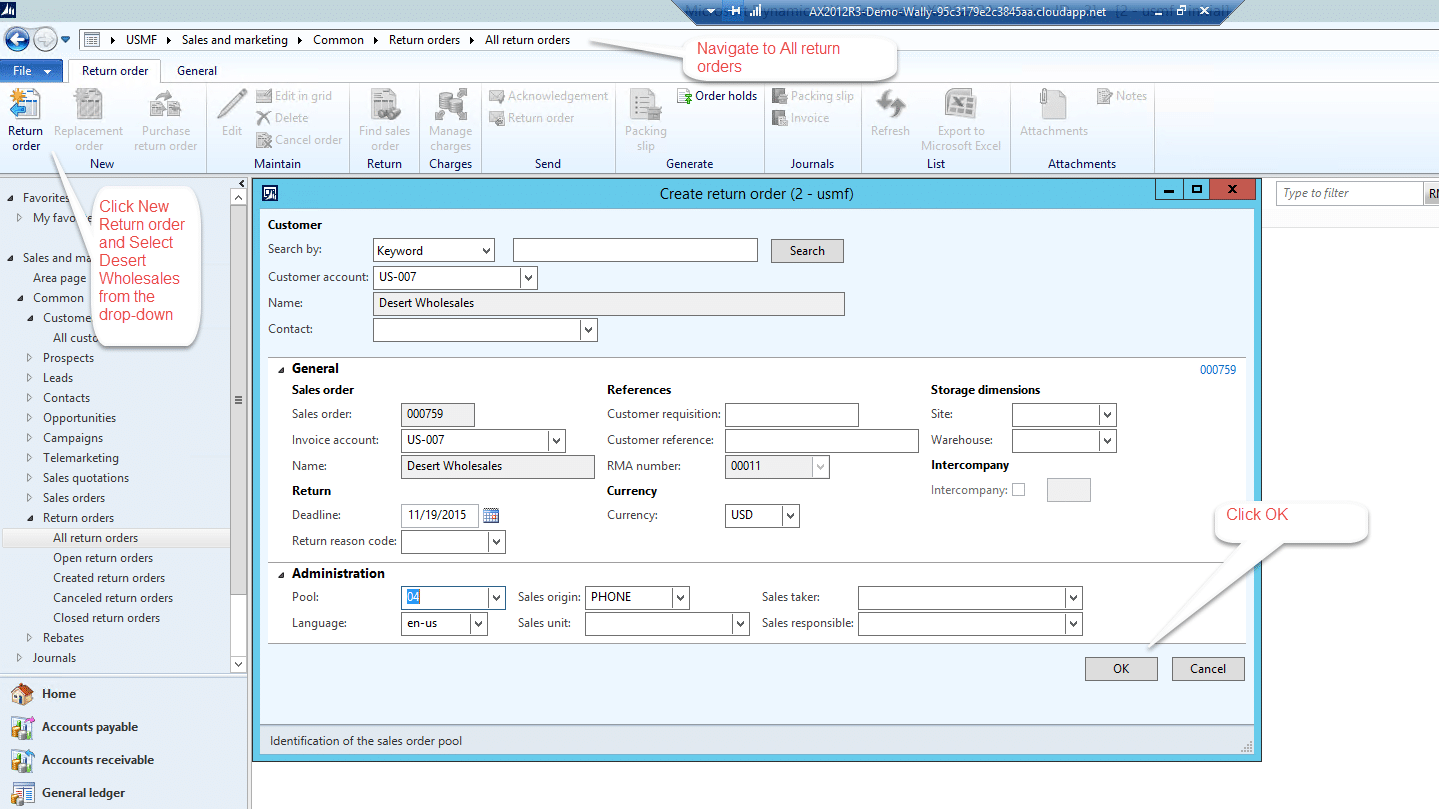Open Find sales order
Image resolution: width=1439 pixels, height=809 pixels.
point(384,118)
